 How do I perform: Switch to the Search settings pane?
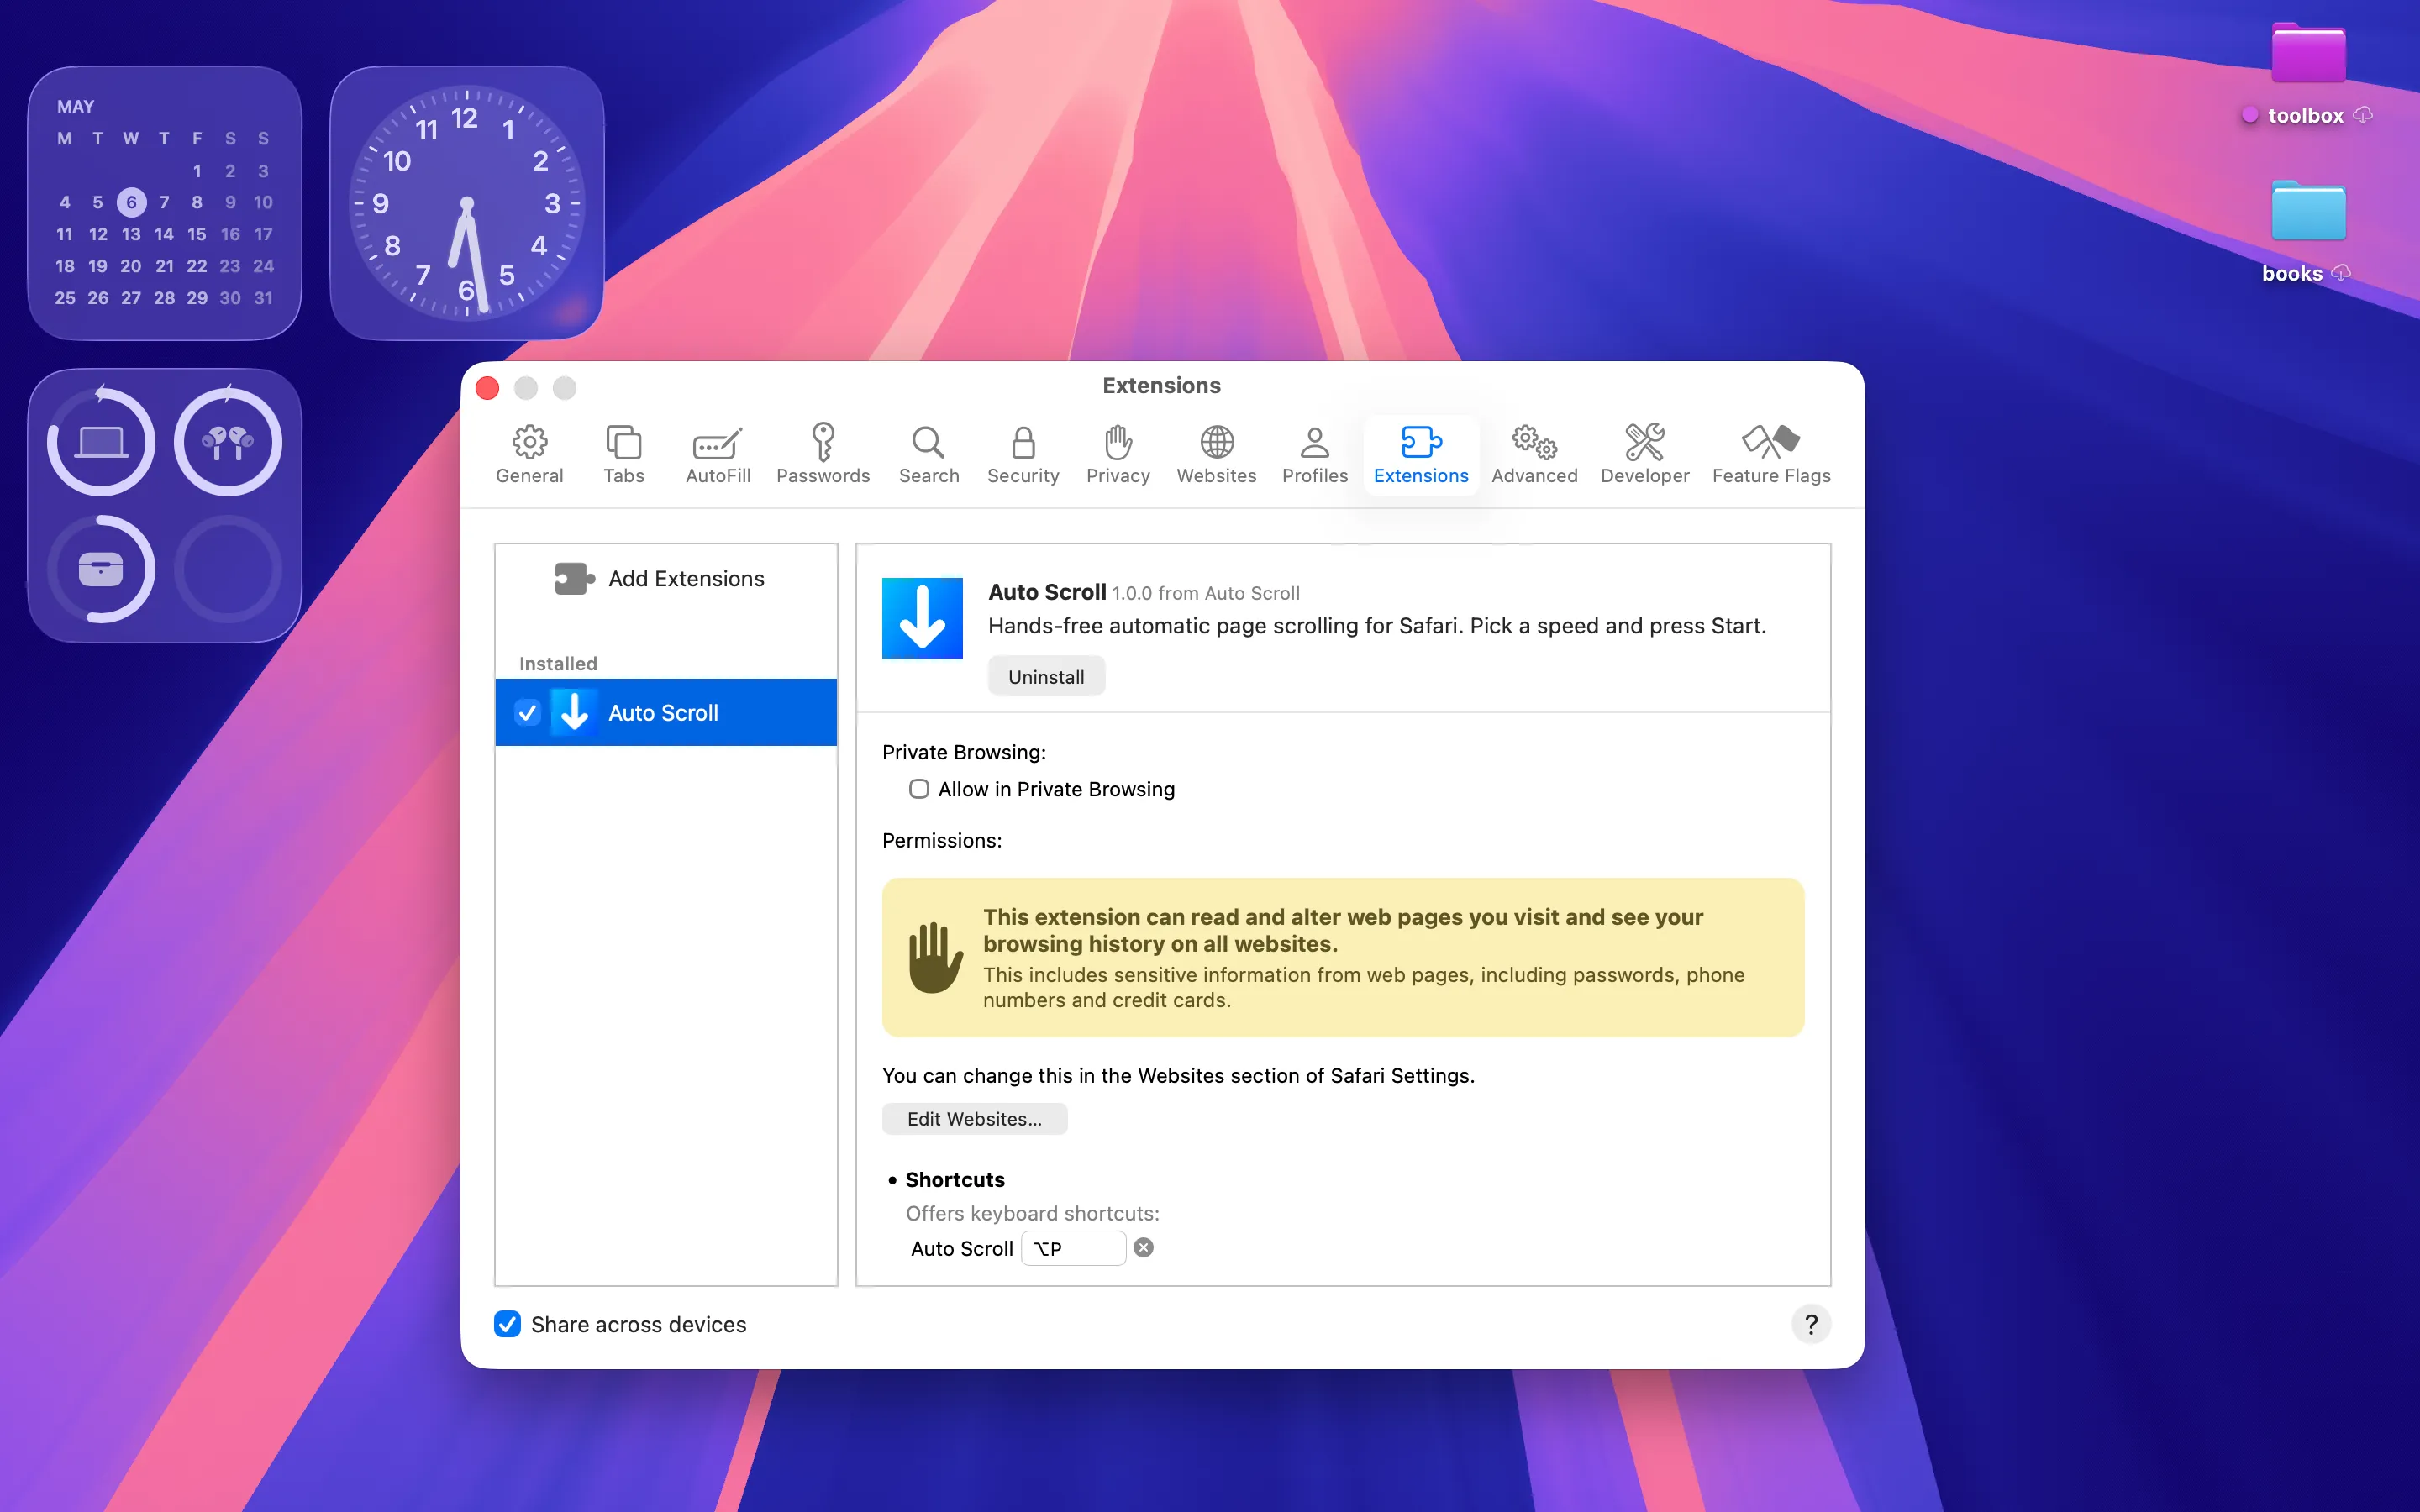928,453
